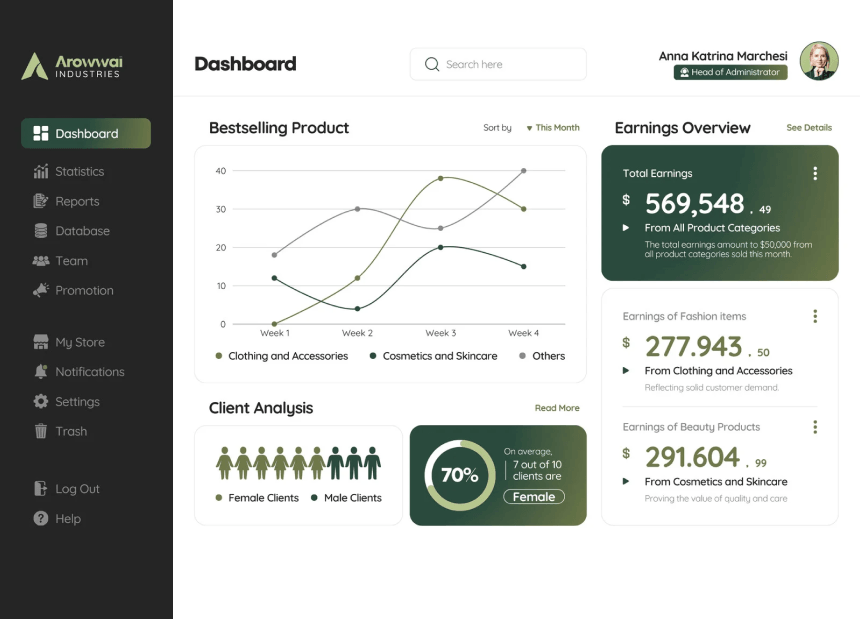Click See Details in Earnings Overview
This screenshot has width=860, height=619.
pyautogui.click(x=808, y=128)
